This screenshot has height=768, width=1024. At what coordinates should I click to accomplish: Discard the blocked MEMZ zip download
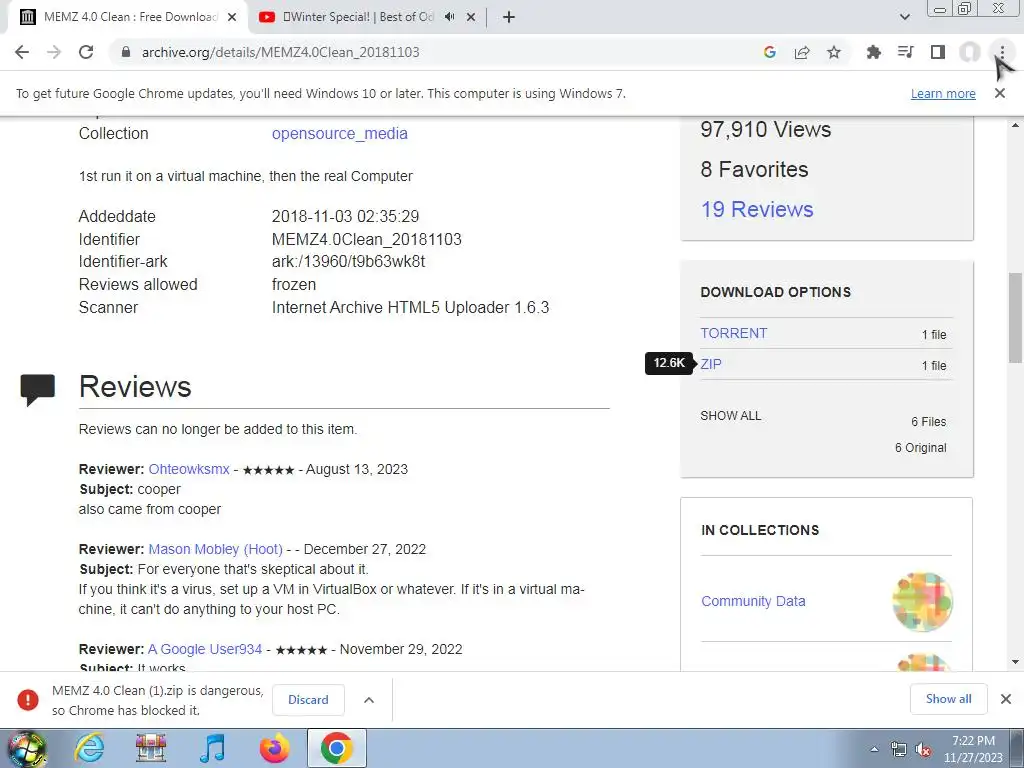[x=308, y=699]
